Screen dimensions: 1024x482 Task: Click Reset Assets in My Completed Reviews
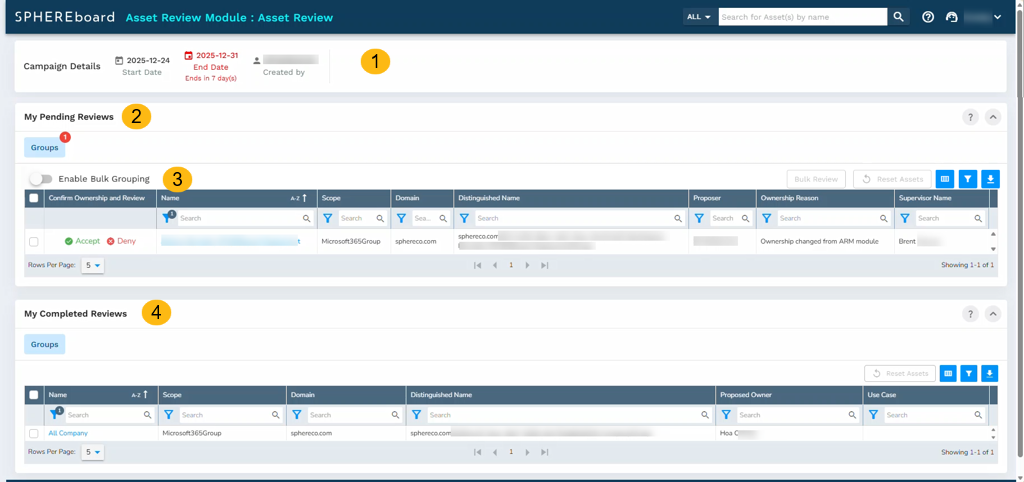(900, 374)
